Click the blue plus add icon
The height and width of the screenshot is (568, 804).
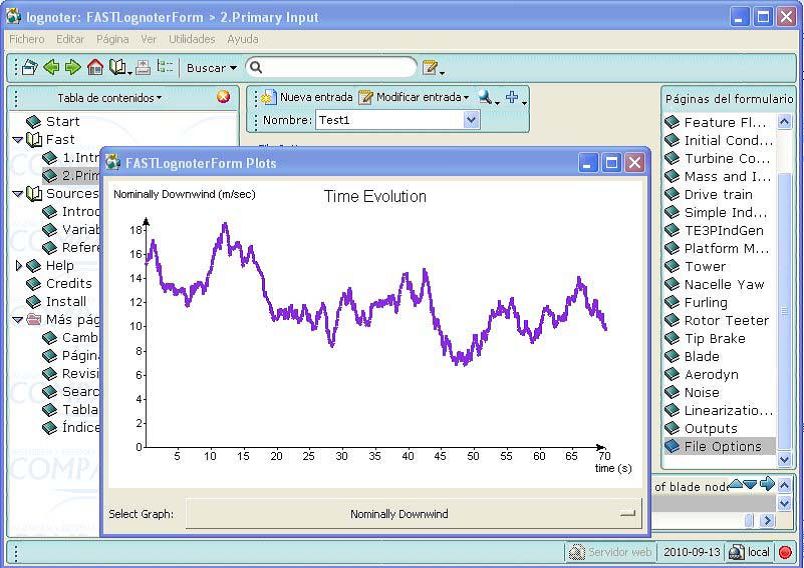pos(512,97)
